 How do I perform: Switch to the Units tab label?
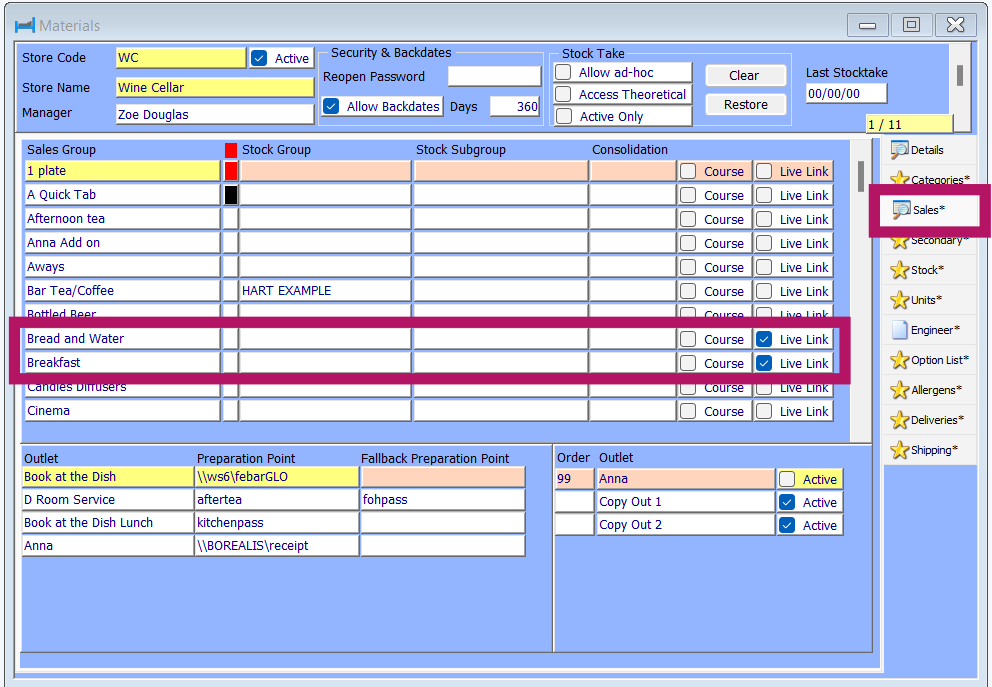tap(926, 300)
